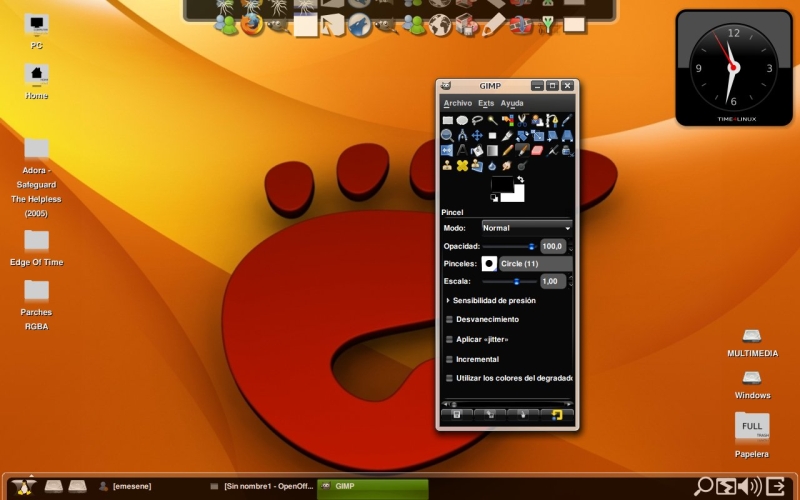Viewport: 800px width, 500px height.
Task: Pick the Fuzzy Select magic wand tool
Action: tap(492, 120)
